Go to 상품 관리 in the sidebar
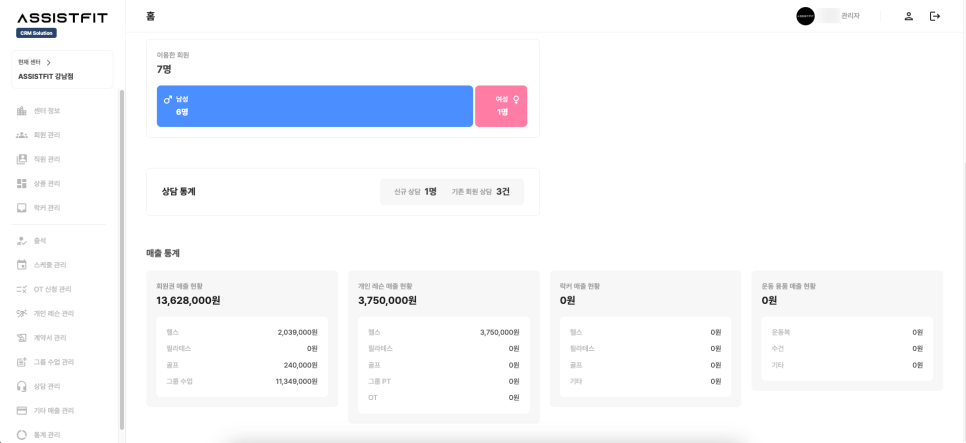This screenshot has height=443, width=966. click(47, 184)
